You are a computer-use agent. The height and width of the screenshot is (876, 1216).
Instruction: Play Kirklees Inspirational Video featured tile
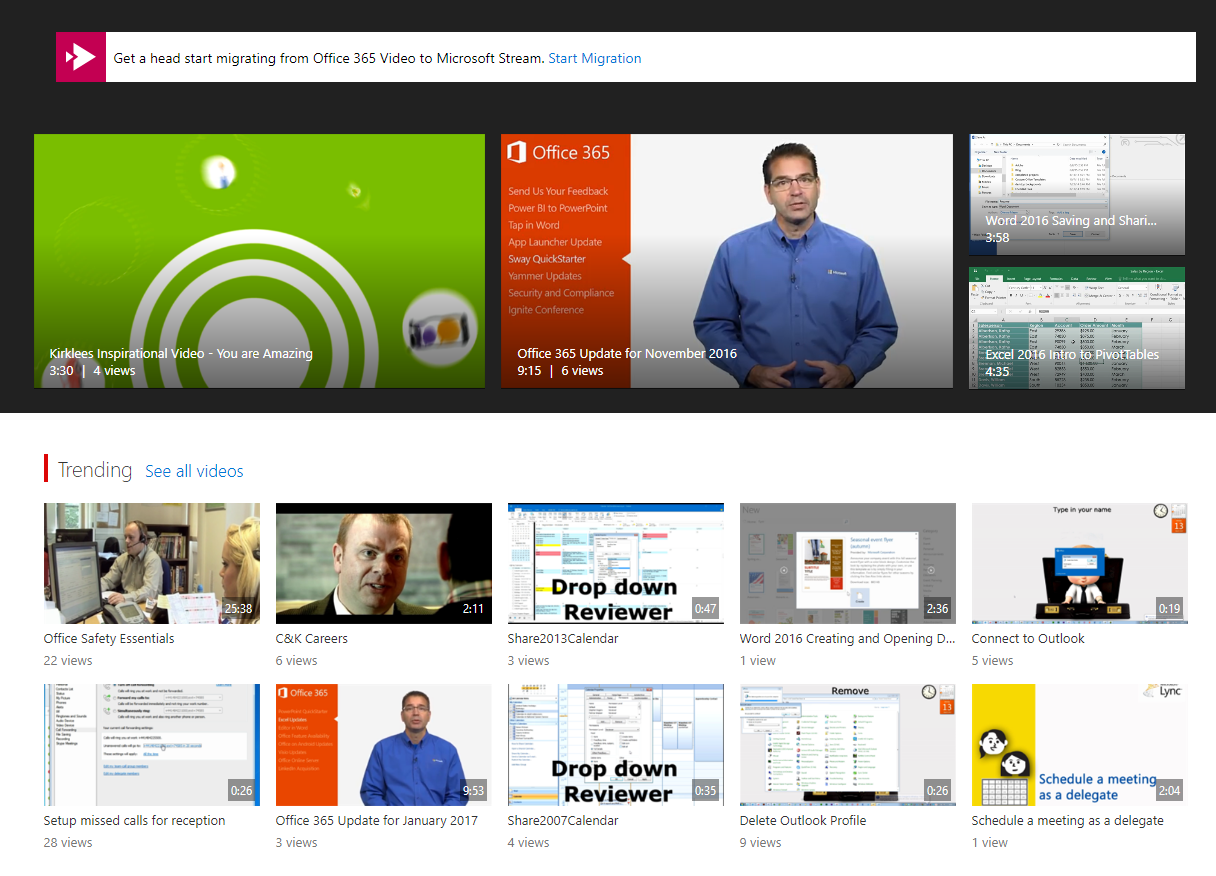pos(259,261)
